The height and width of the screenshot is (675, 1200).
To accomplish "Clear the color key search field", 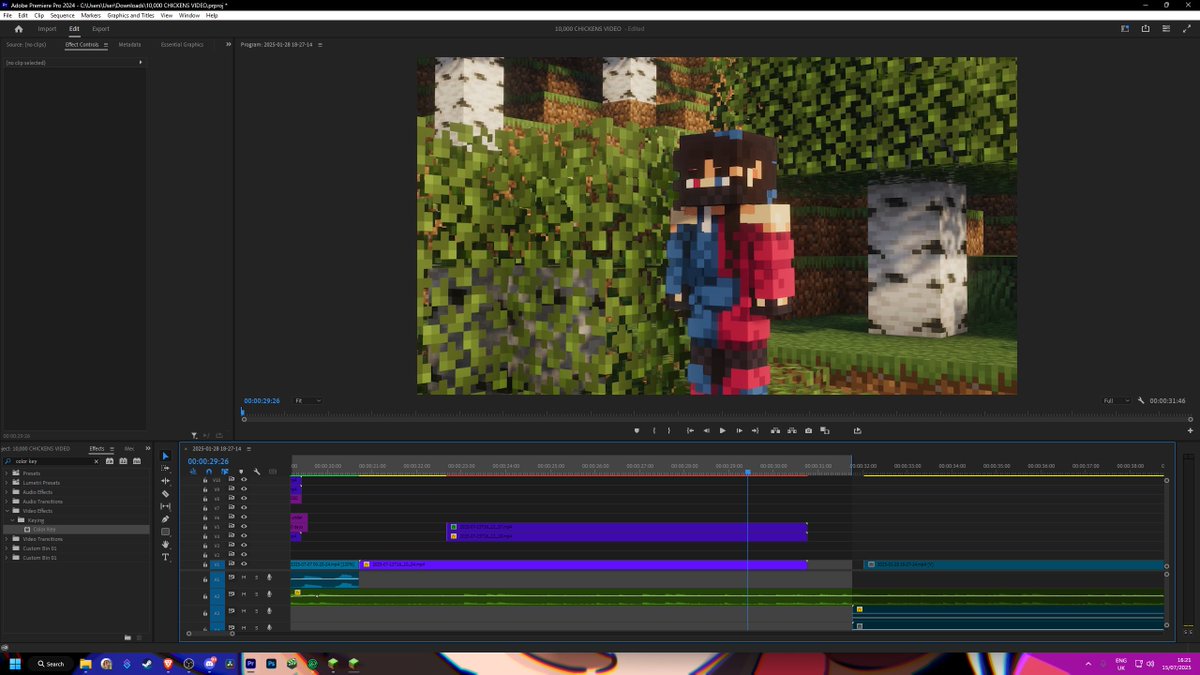I will (x=96, y=461).
